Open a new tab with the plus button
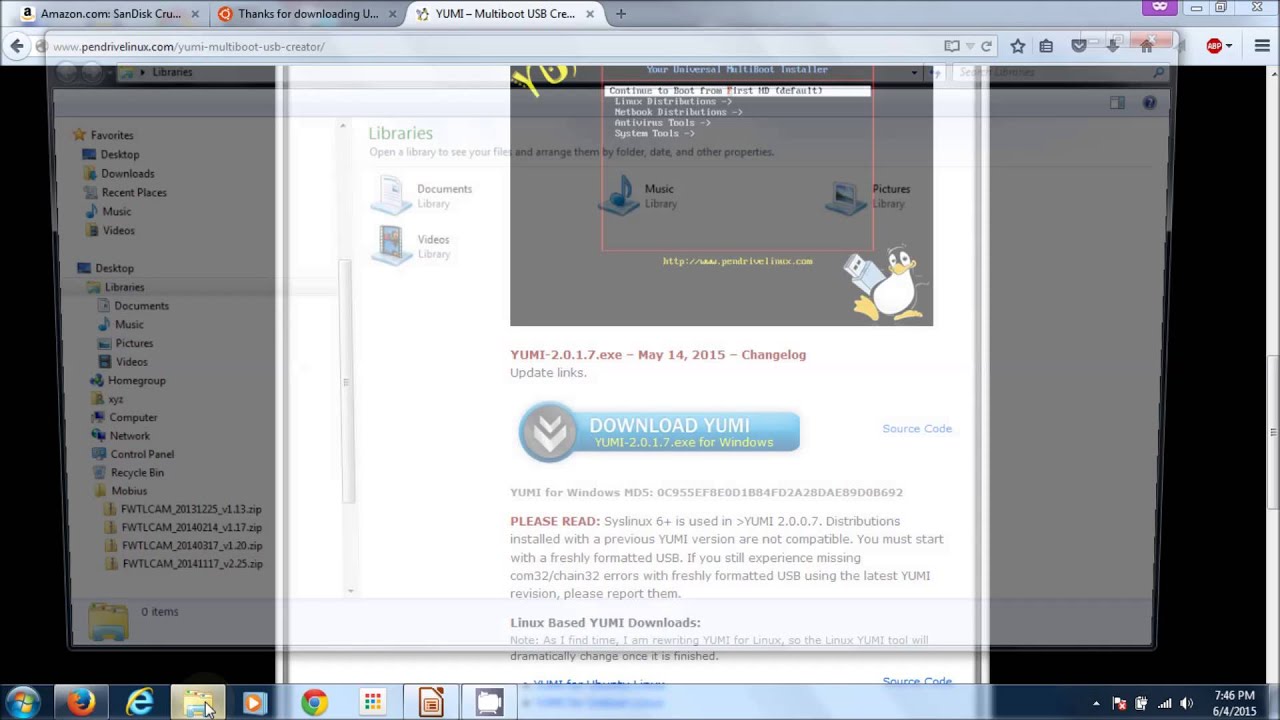The width and height of the screenshot is (1280, 720). point(621,14)
